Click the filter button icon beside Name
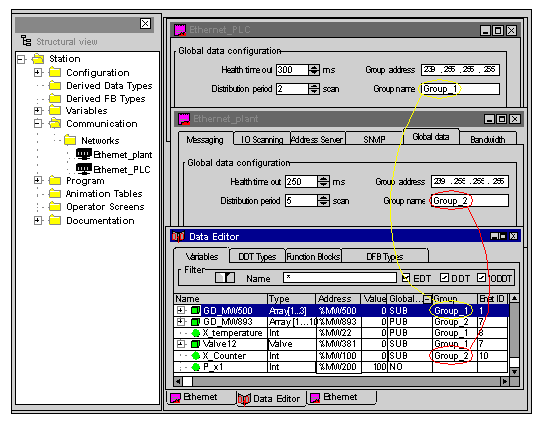This screenshot has height=428, width=549. pyautogui.click(x=225, y=278)
